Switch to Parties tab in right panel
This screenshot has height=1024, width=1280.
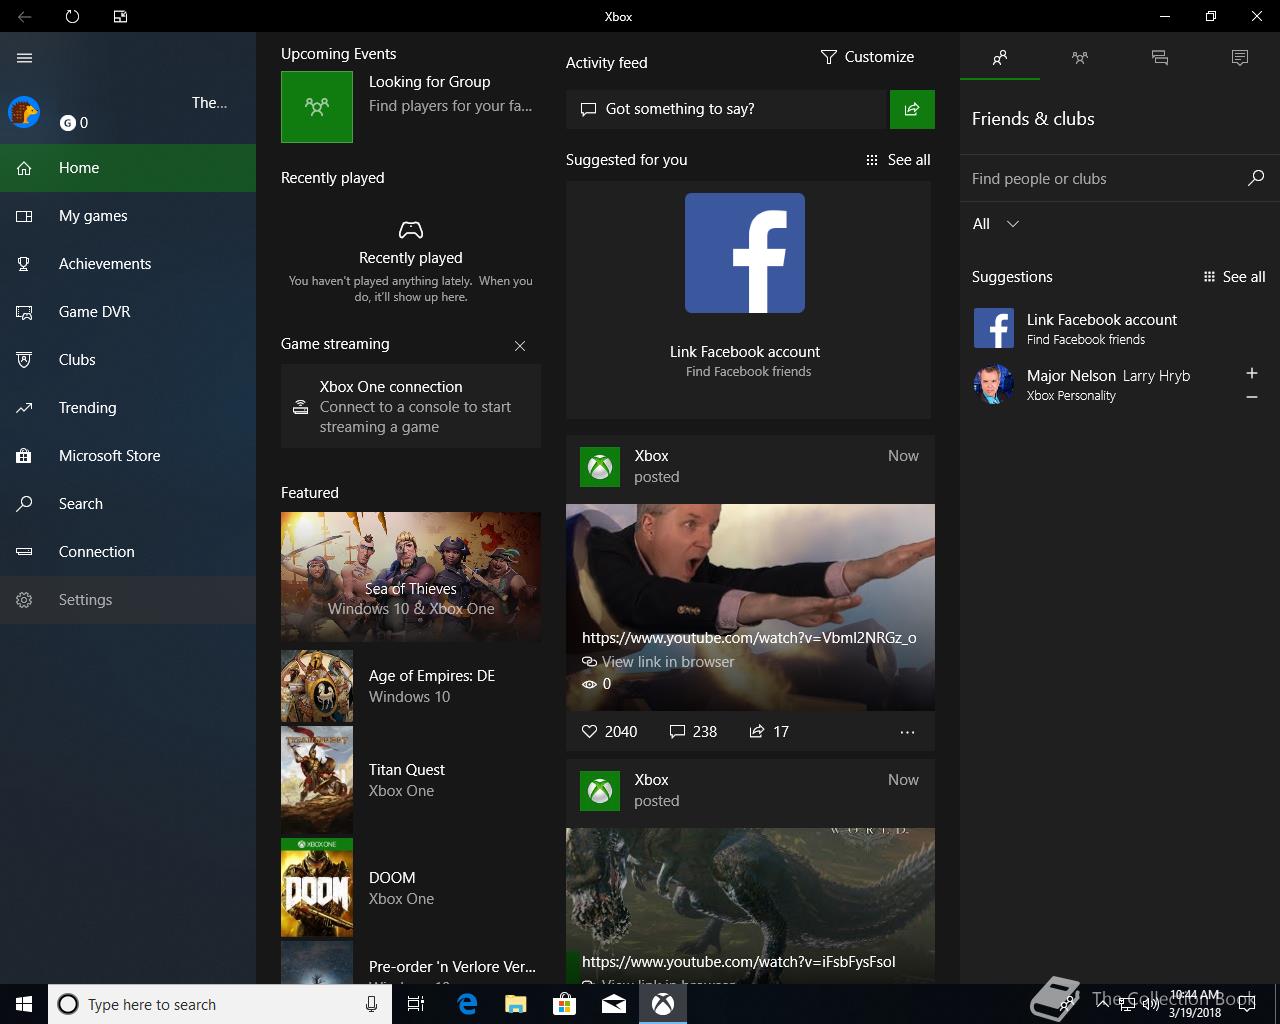tap(1080, 58)
